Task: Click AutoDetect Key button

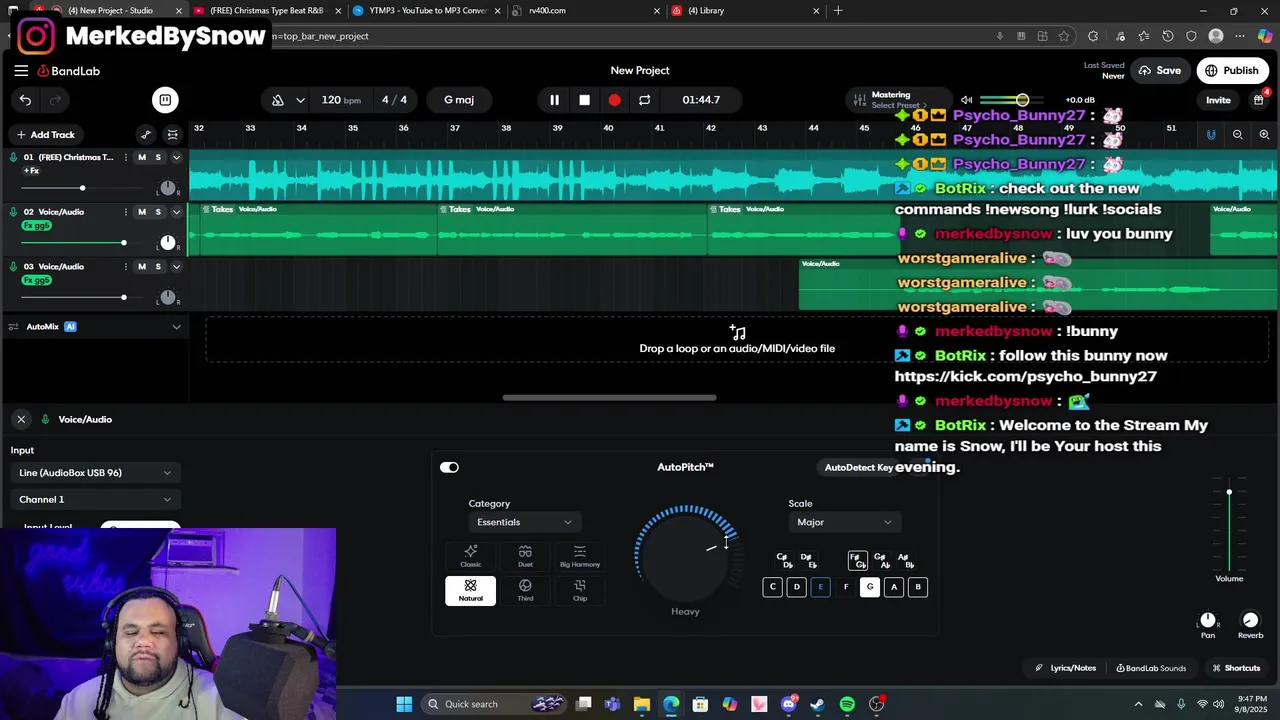Action: pos(859,468)
